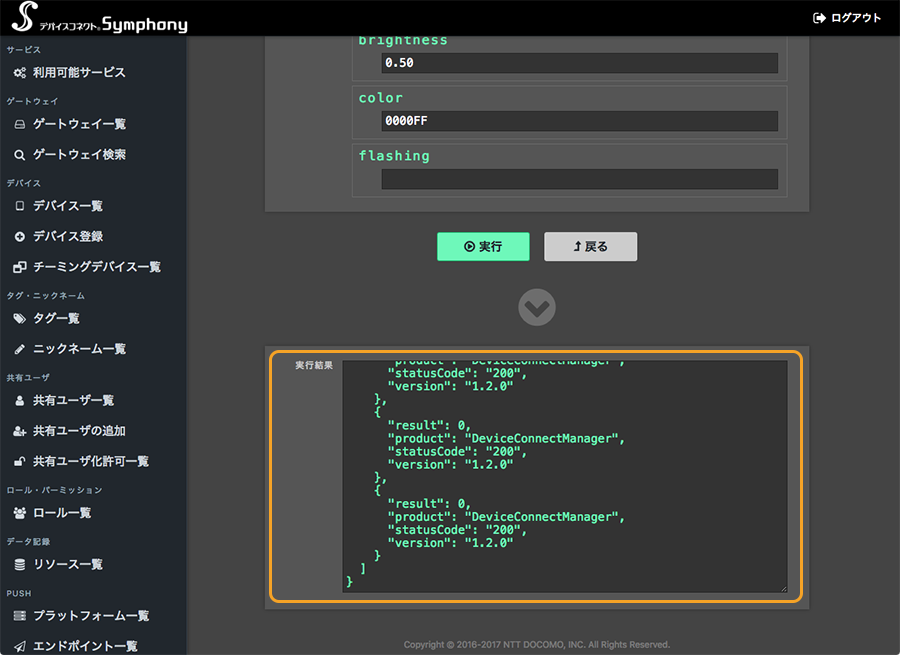This screenshot has height=655, width=900.
Task: Click the round down-chevron icon
Action: click(537, 307)
